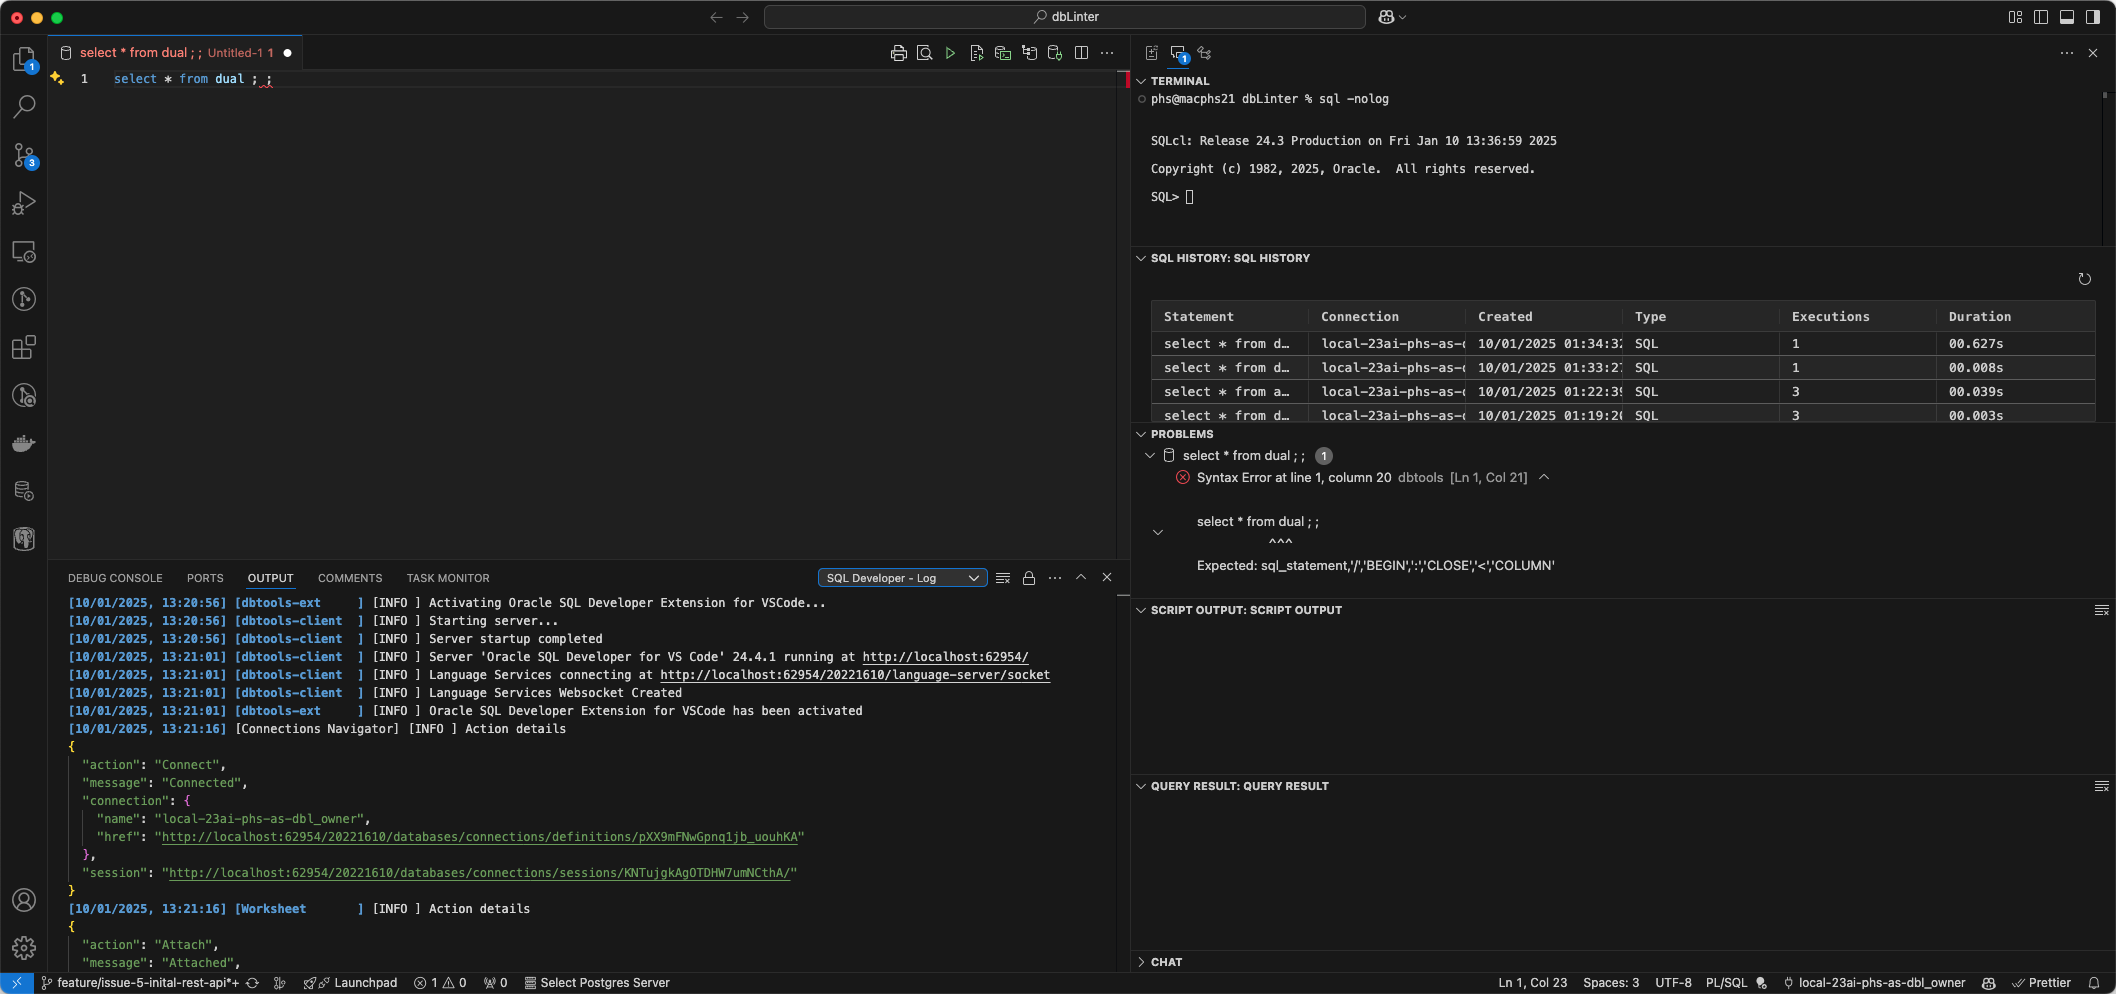The image size is (2116, 994).
Task: Click Select Postgres Server in the status bar
Action: point(597,983)
